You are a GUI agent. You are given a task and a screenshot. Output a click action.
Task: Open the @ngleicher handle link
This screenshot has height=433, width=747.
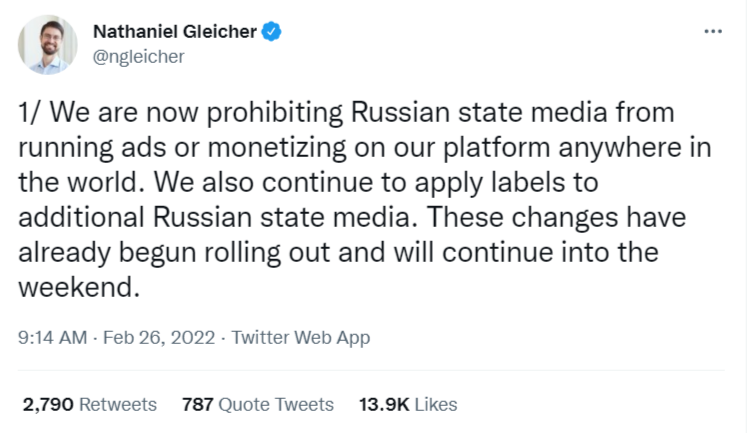click(x=138, y=57)
